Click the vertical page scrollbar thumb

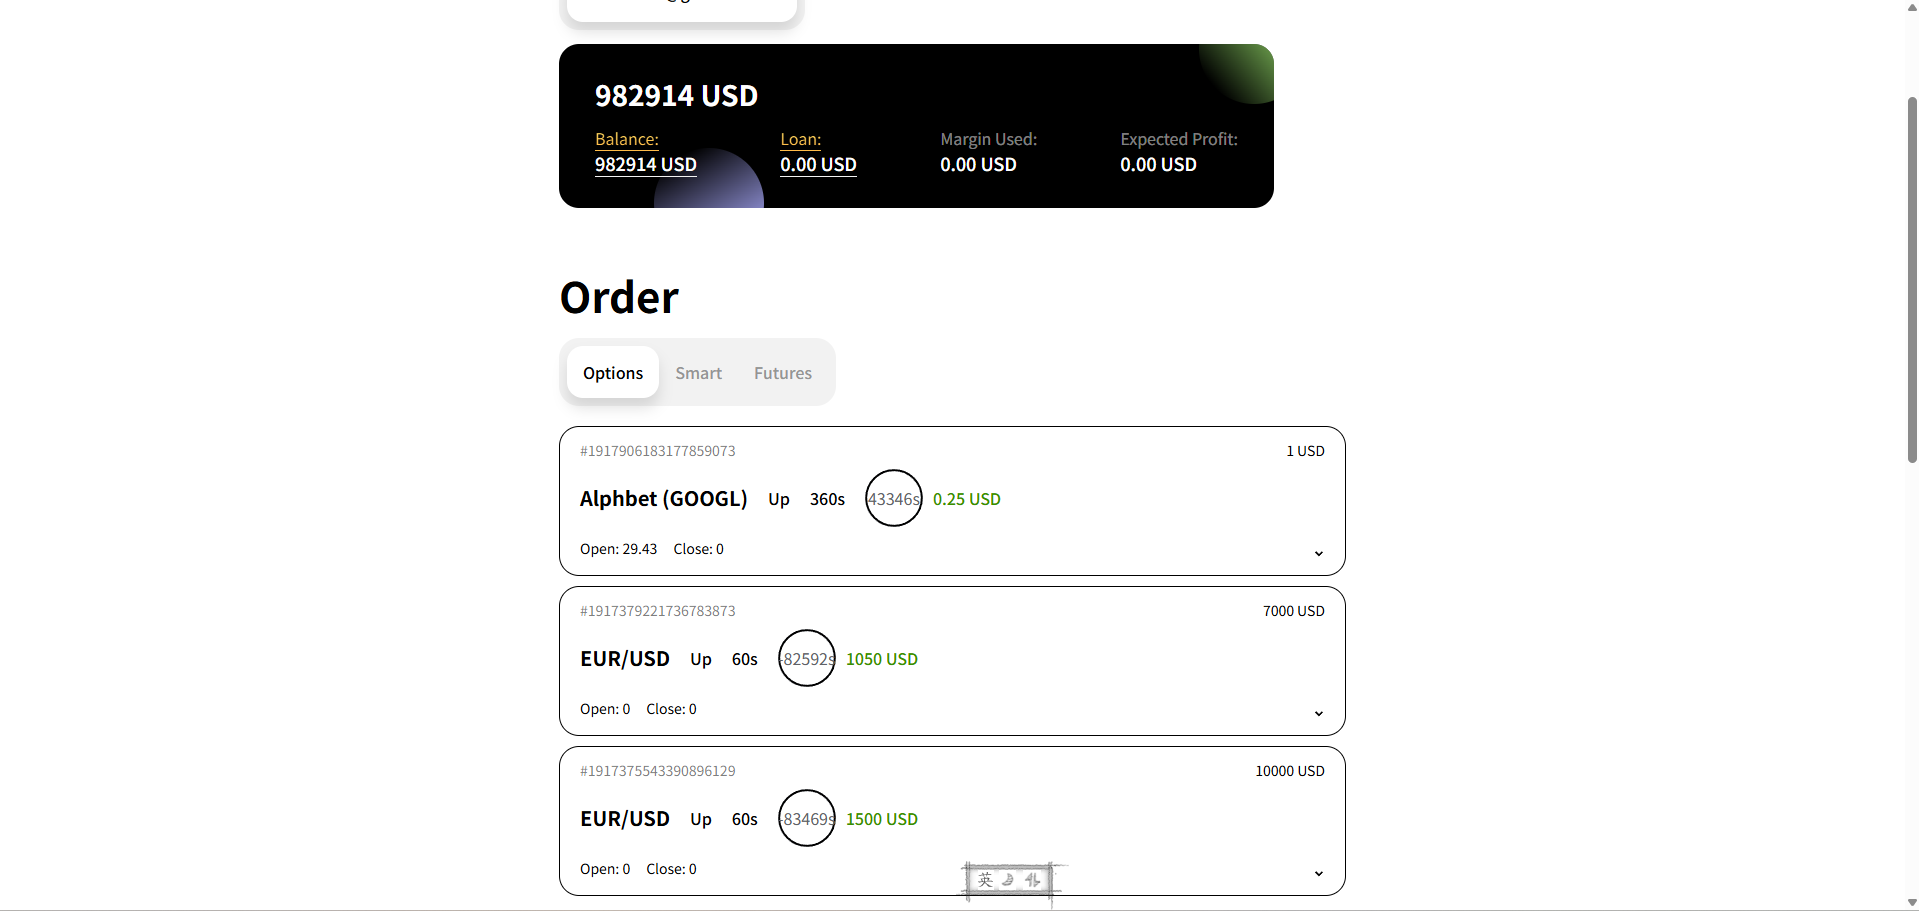[1912, 280]
